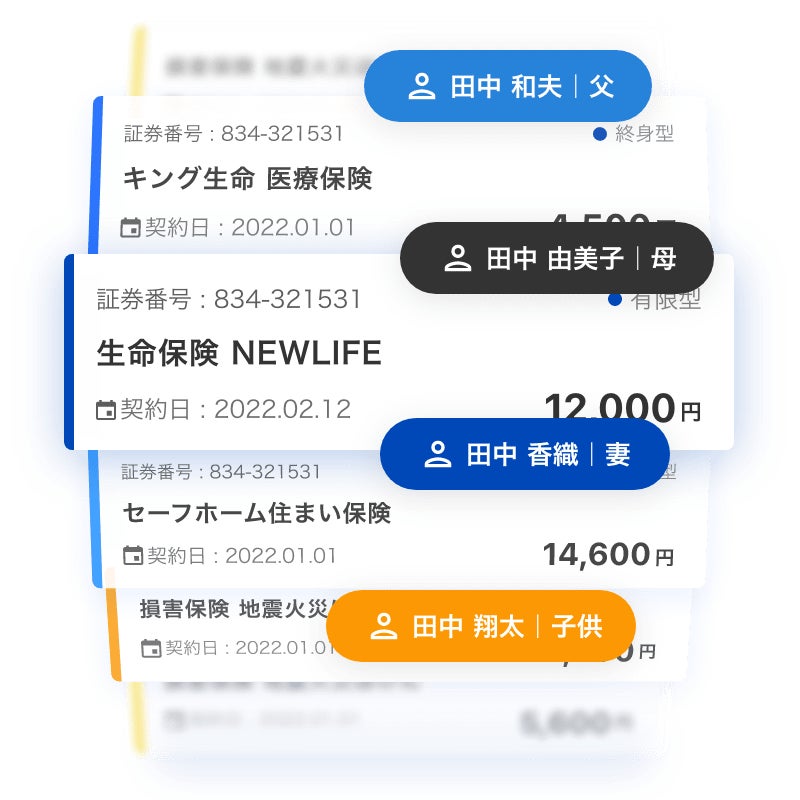Screen dimensions: 800x800
Task: Click person icon on 田中 和夫 badge
Action: coord(422,87)
